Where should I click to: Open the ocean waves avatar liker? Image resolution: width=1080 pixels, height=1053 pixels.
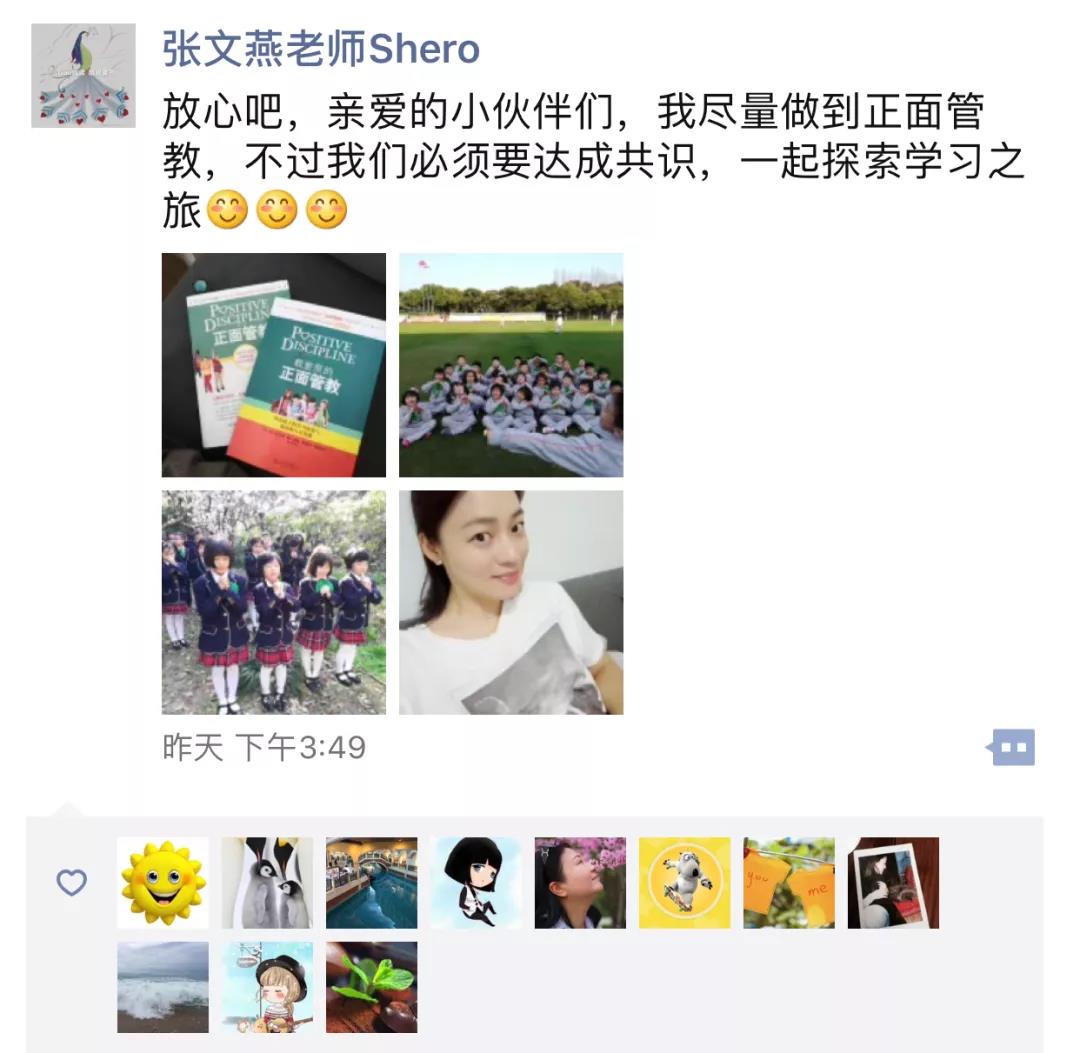point(163,988)
